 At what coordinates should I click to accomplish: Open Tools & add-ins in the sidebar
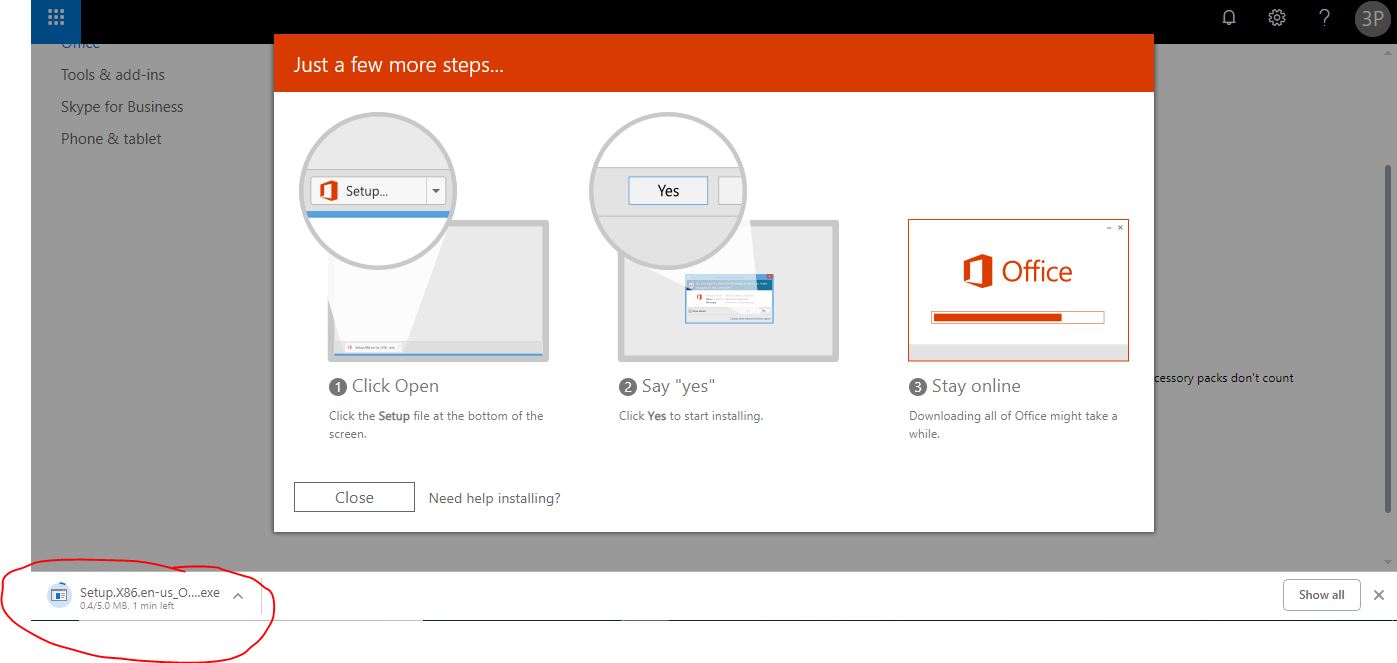[113, 75]
